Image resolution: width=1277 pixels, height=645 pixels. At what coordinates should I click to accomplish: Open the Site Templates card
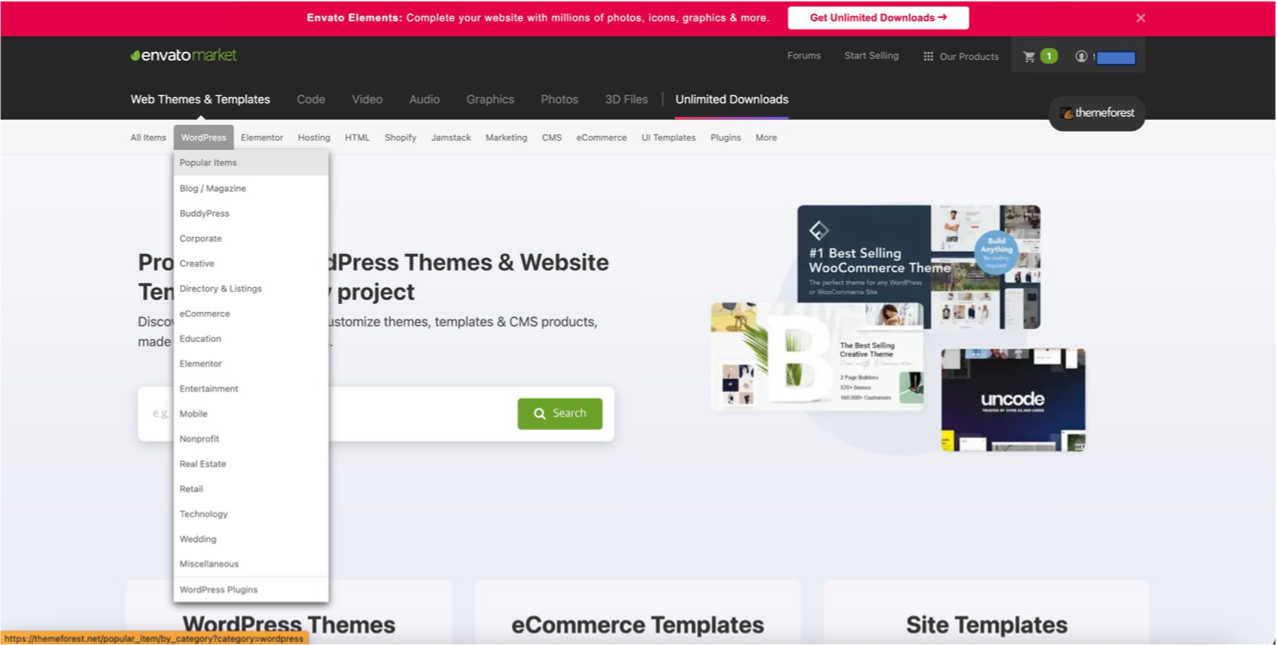pyautogui.click(x=987, y=612)
